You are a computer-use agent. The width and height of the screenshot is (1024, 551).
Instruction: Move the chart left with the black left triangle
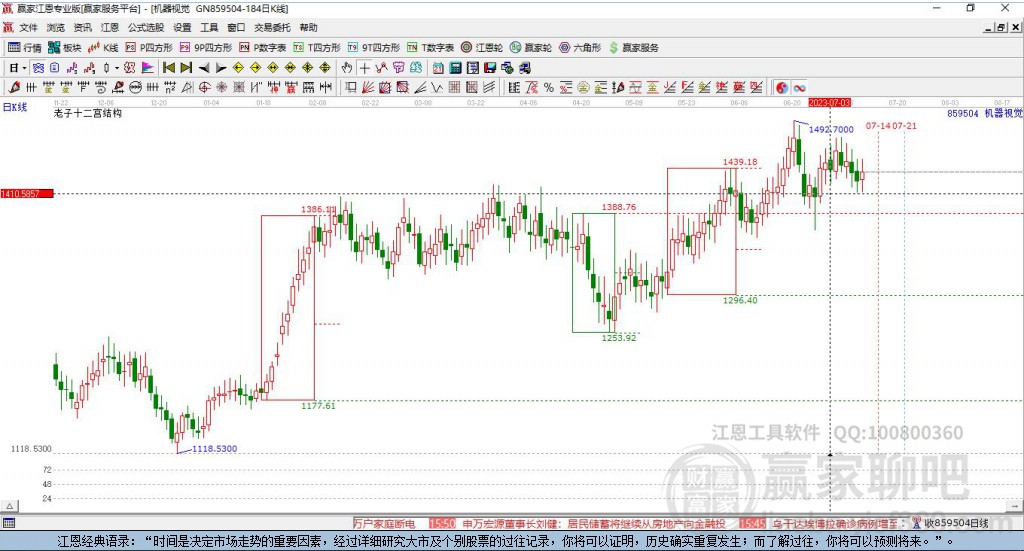[x=204, y=68]
